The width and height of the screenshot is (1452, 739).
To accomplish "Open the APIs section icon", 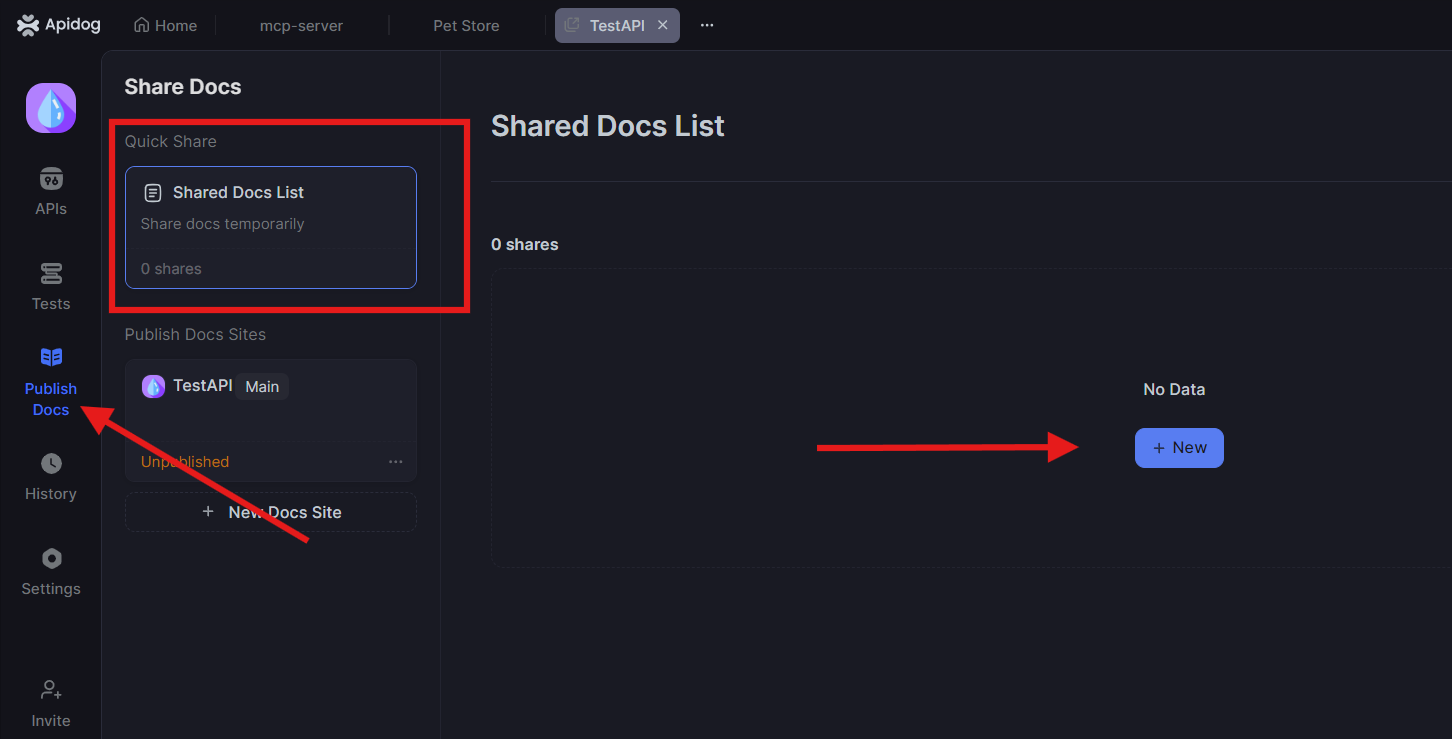I will (51, 179).
